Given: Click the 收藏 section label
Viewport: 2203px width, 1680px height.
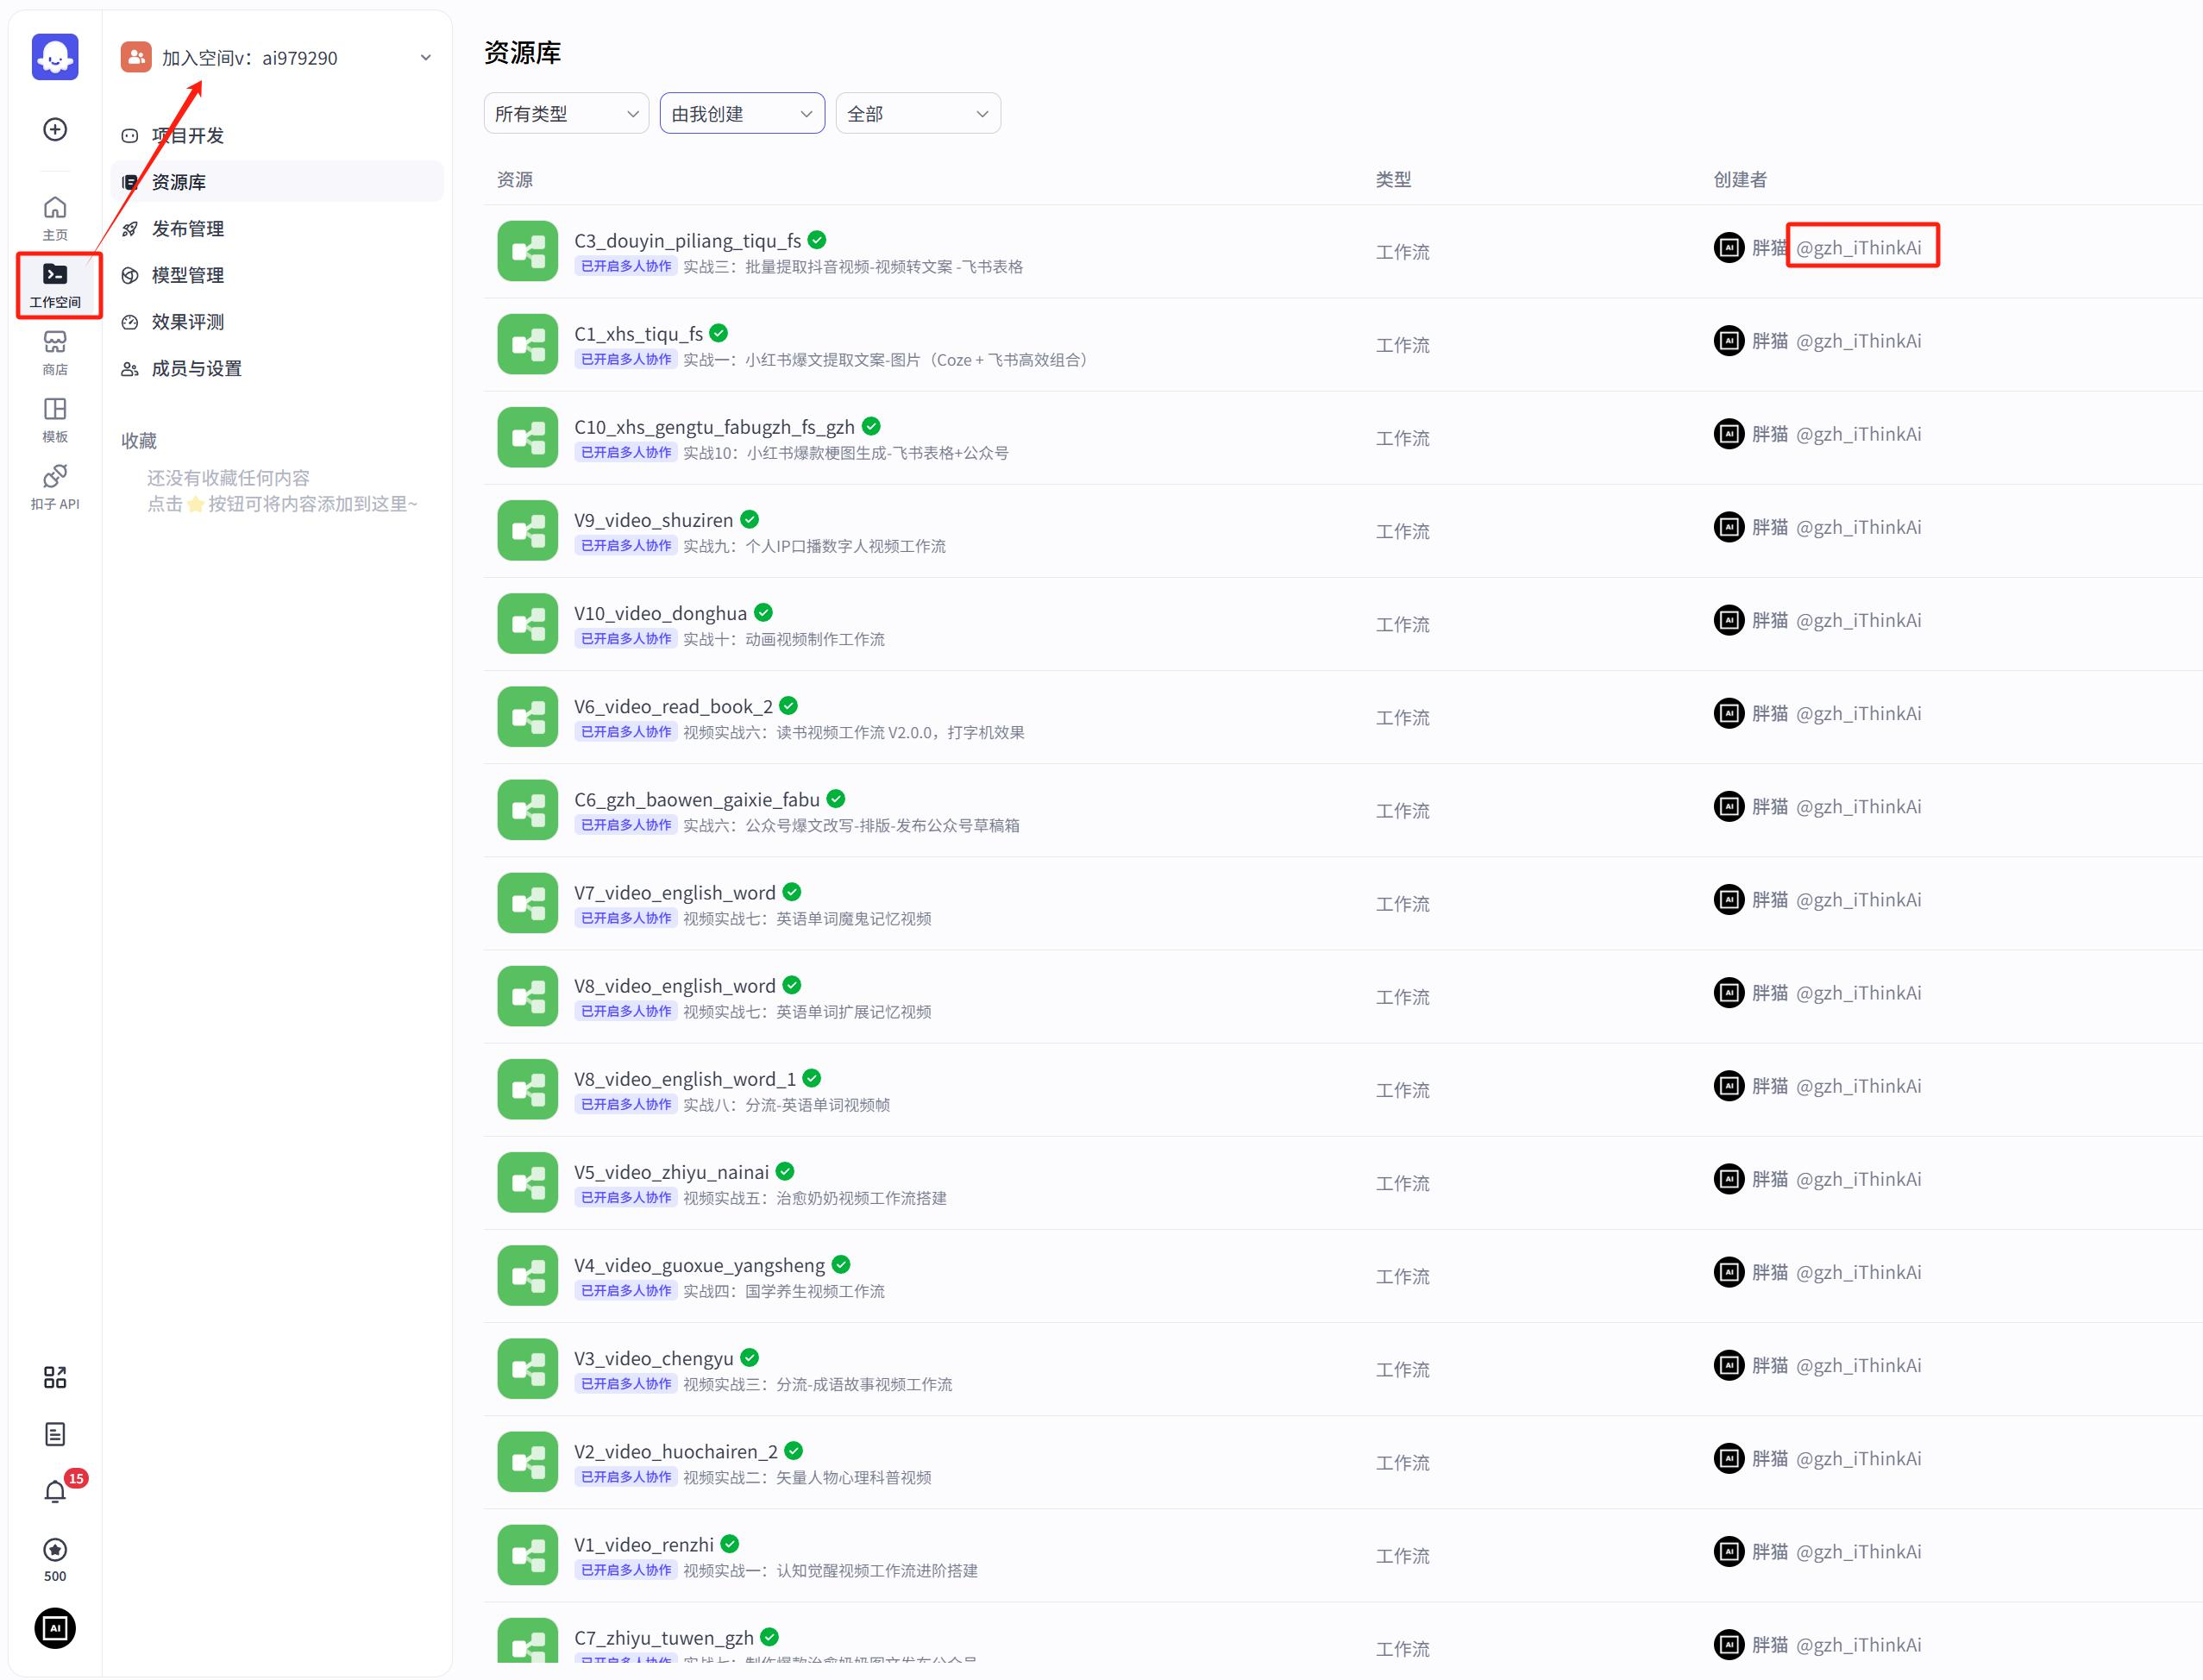Looking at the screenshot, I should pos(139,440).
